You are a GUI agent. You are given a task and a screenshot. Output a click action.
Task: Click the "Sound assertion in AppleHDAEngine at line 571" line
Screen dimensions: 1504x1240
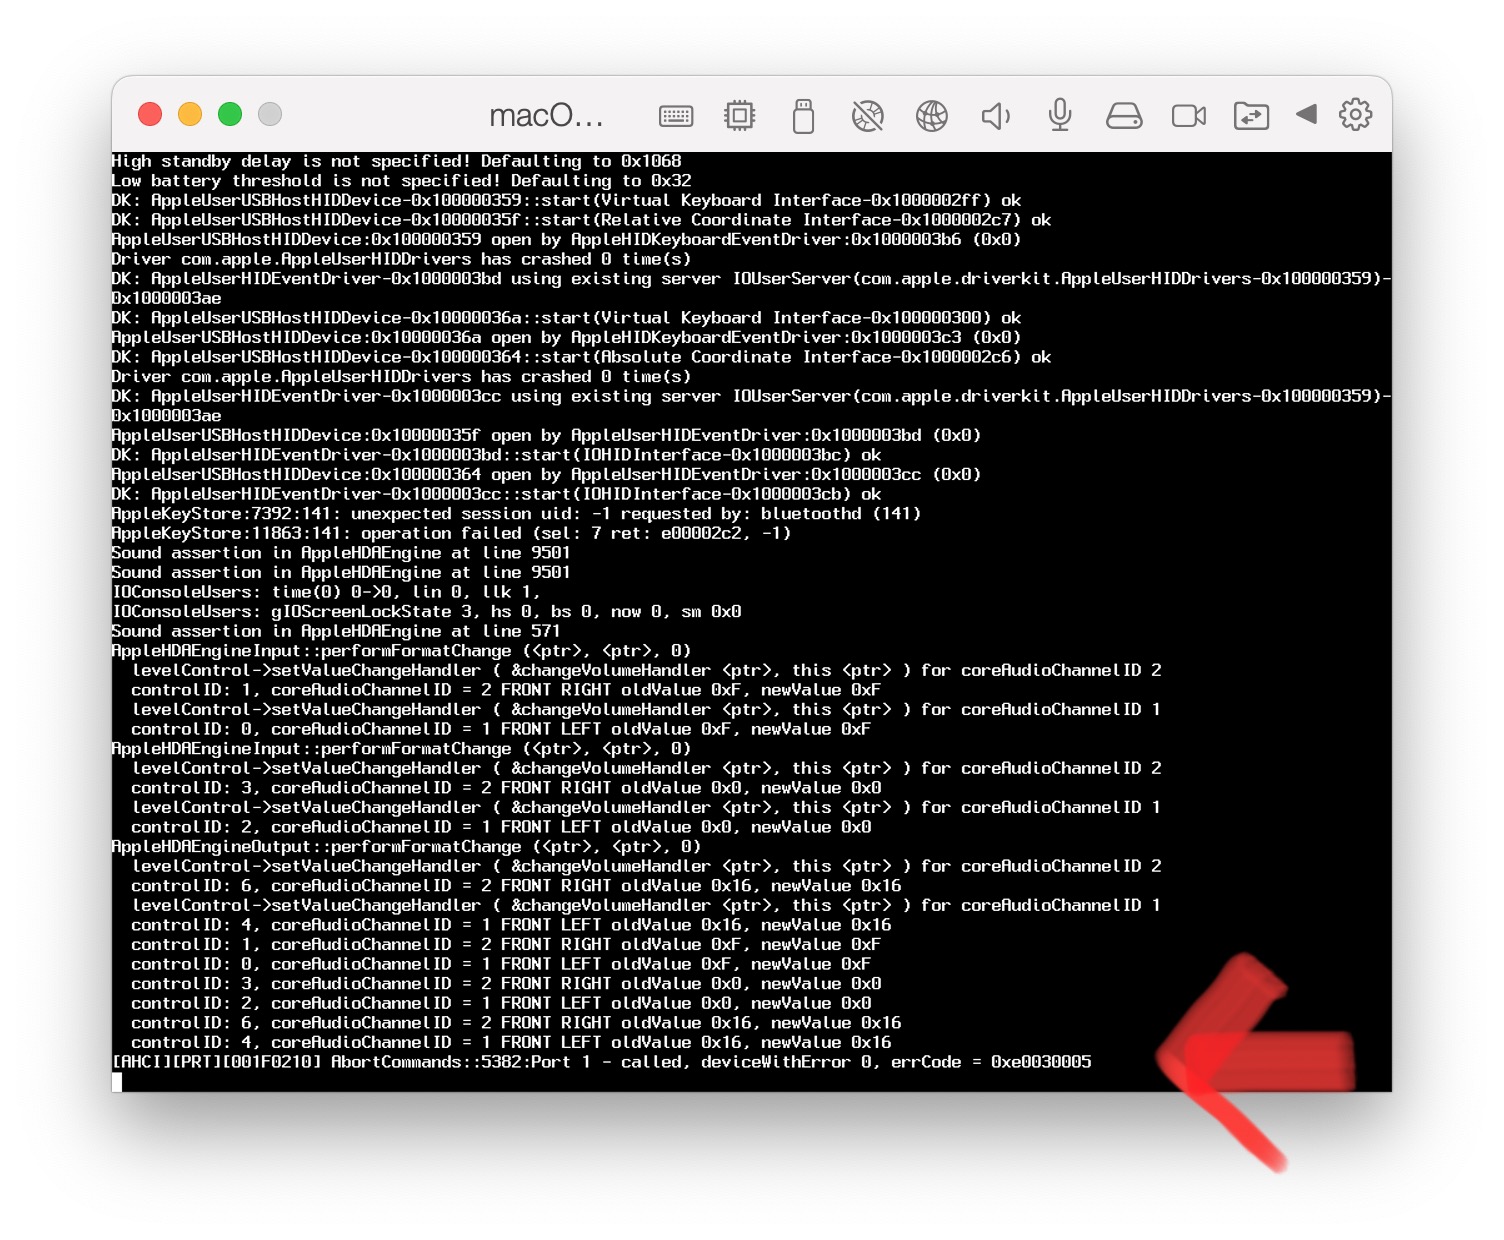(x=336, y=632)
